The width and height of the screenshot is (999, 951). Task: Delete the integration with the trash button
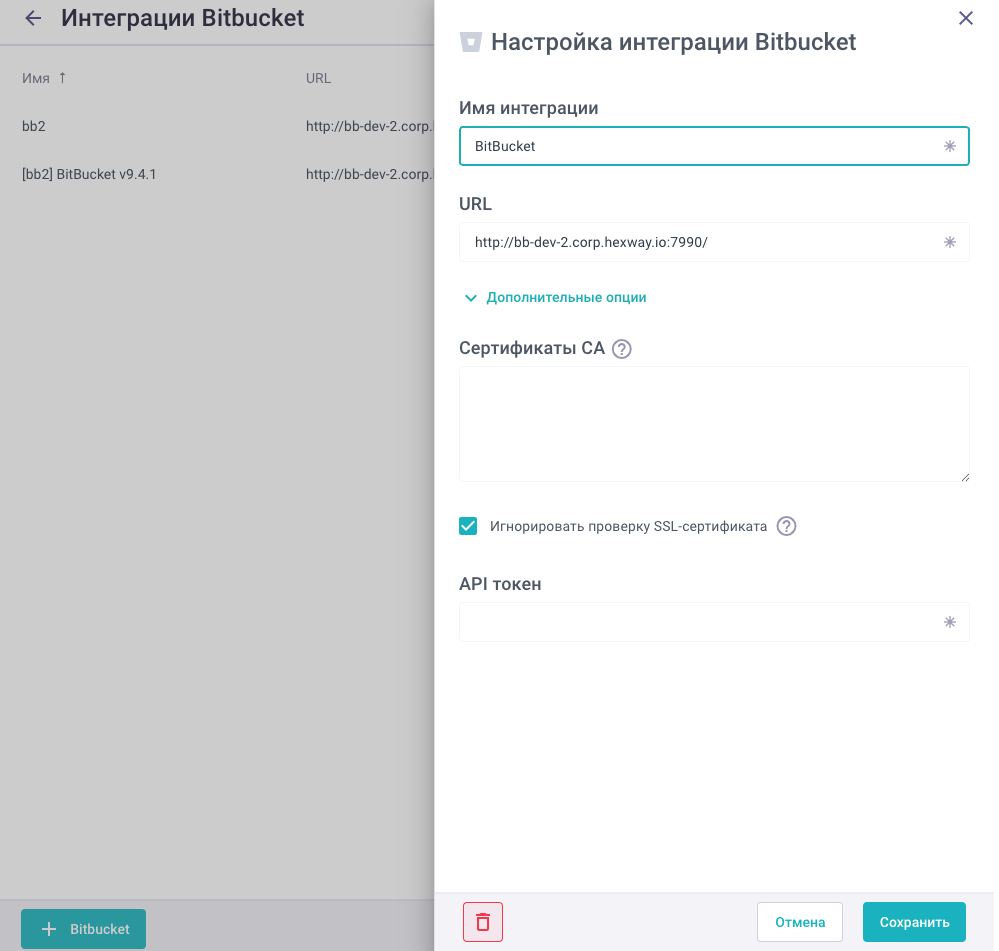483,922
